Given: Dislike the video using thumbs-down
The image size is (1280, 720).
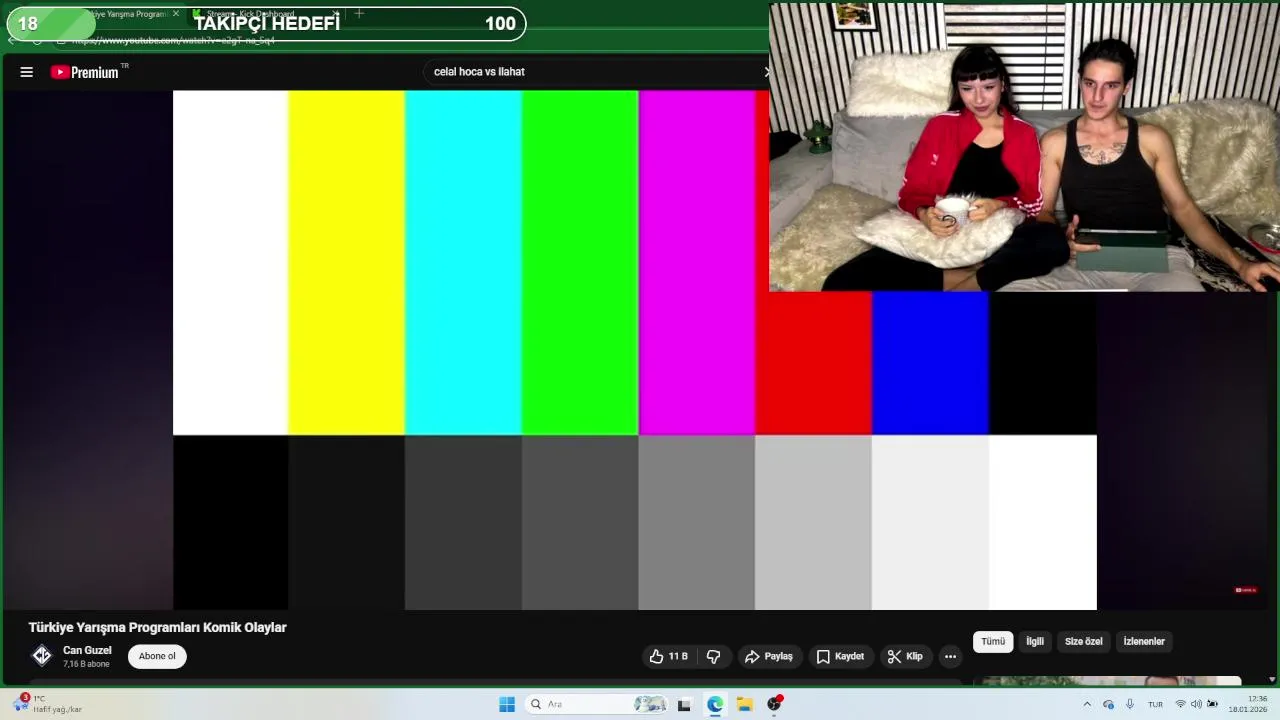Looking at the screenshot, I should click(713, 656).
